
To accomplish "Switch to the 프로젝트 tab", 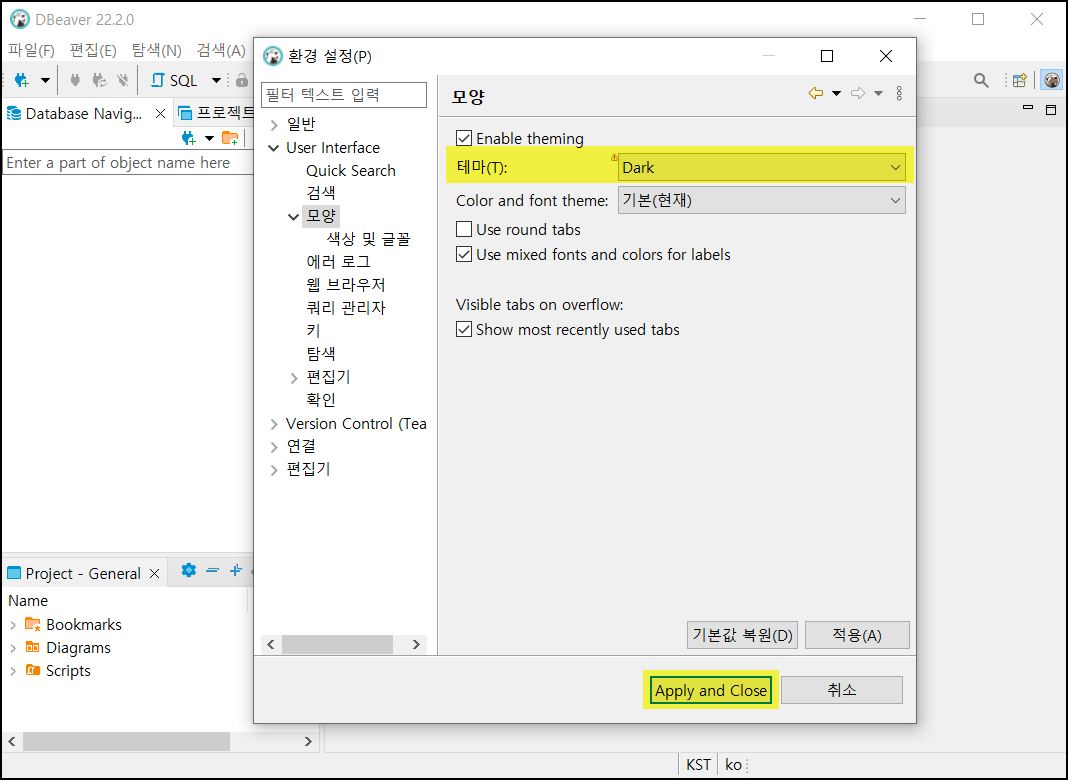I will coord(215,113).
